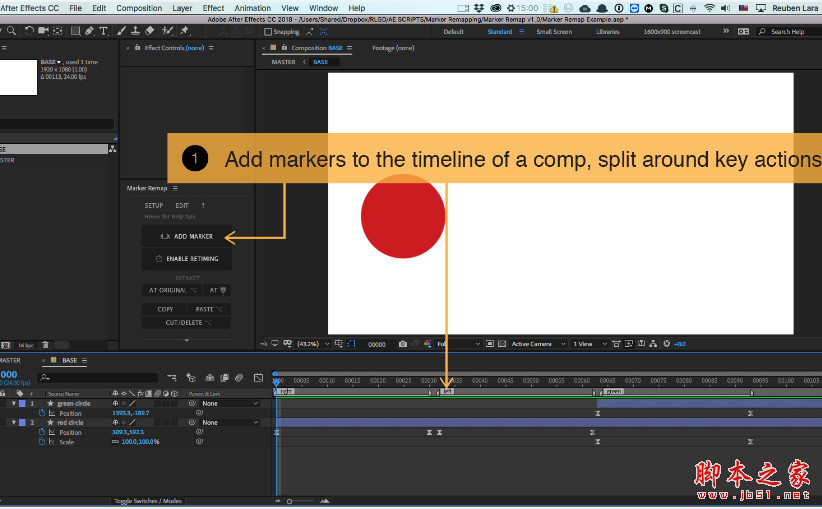
Task: Open the Composition menu
Action: click(x=139, y=8)
